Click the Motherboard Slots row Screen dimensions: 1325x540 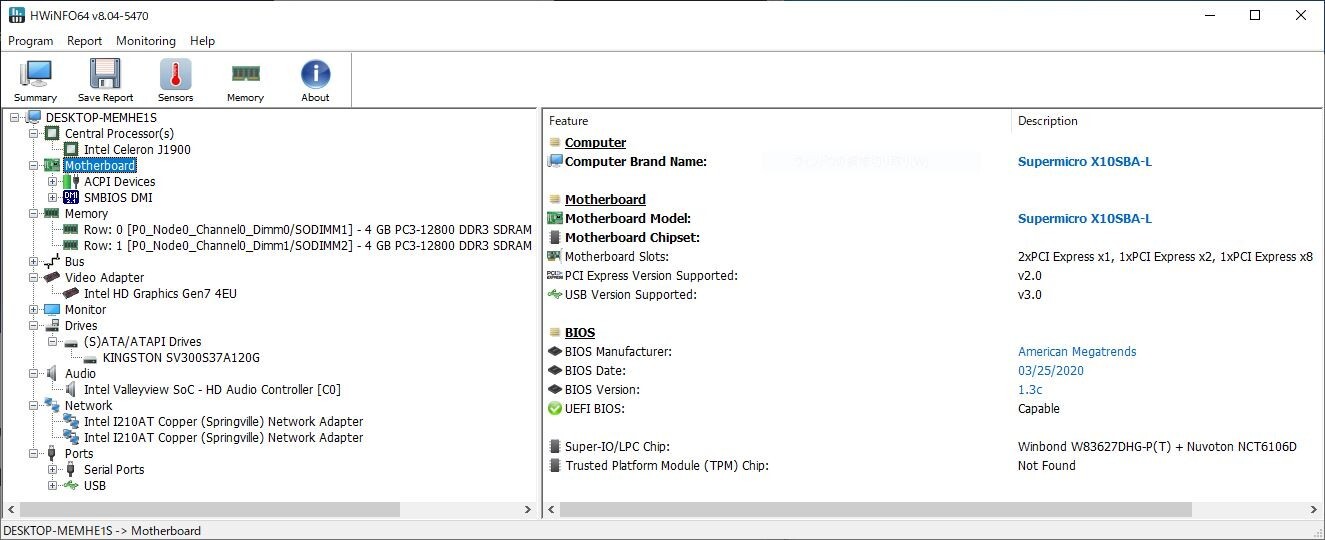coord(932,256)
